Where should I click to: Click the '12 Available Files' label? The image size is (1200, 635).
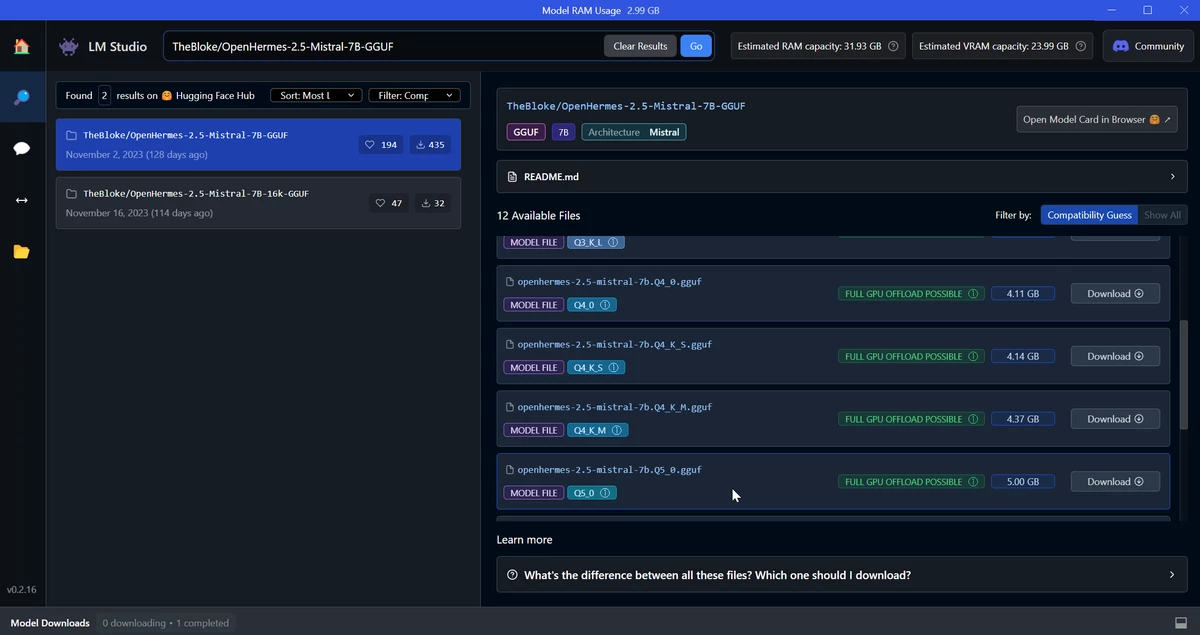(538, 215)
